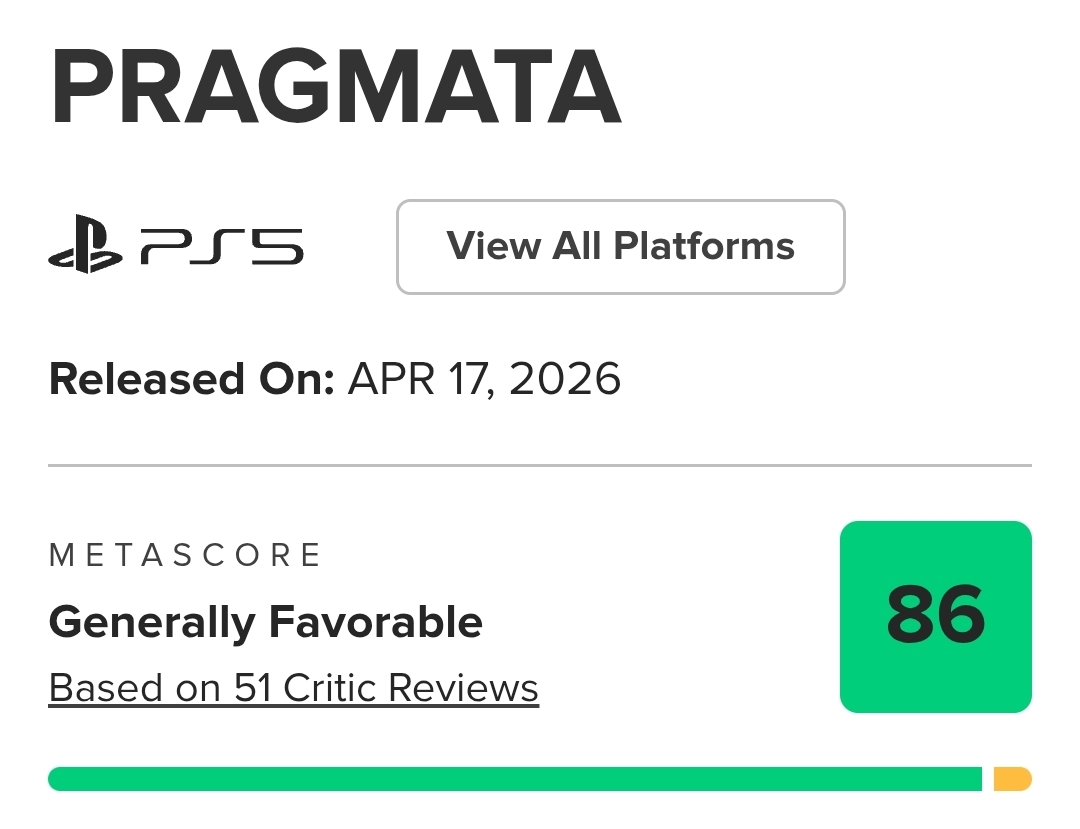Click the PRAGMATA game title

[335, 89]
